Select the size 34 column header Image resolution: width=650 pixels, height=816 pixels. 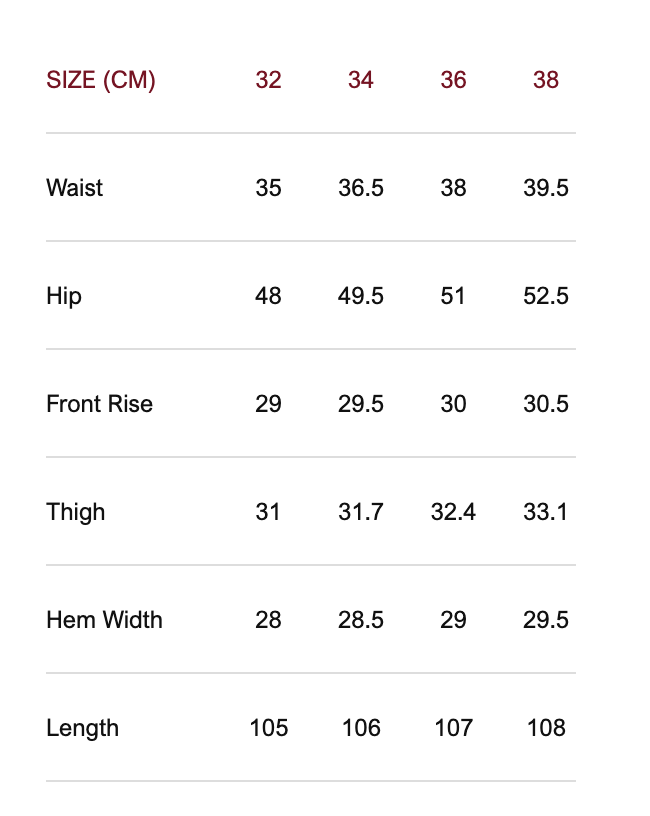361,80
